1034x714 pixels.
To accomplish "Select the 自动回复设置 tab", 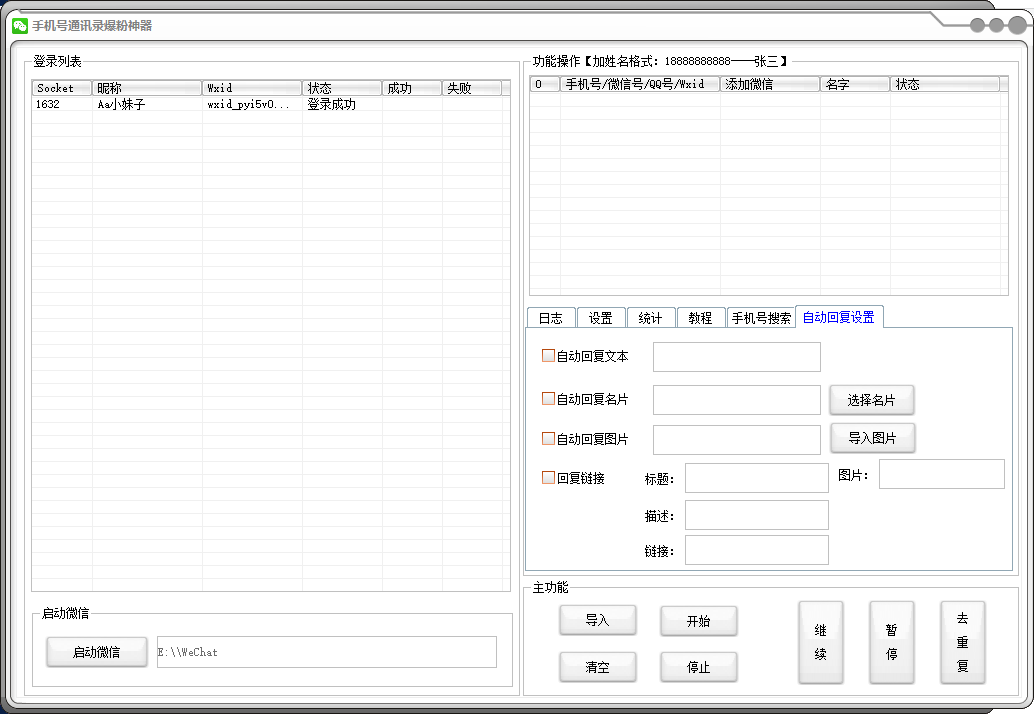I will (x=840, y=317).
